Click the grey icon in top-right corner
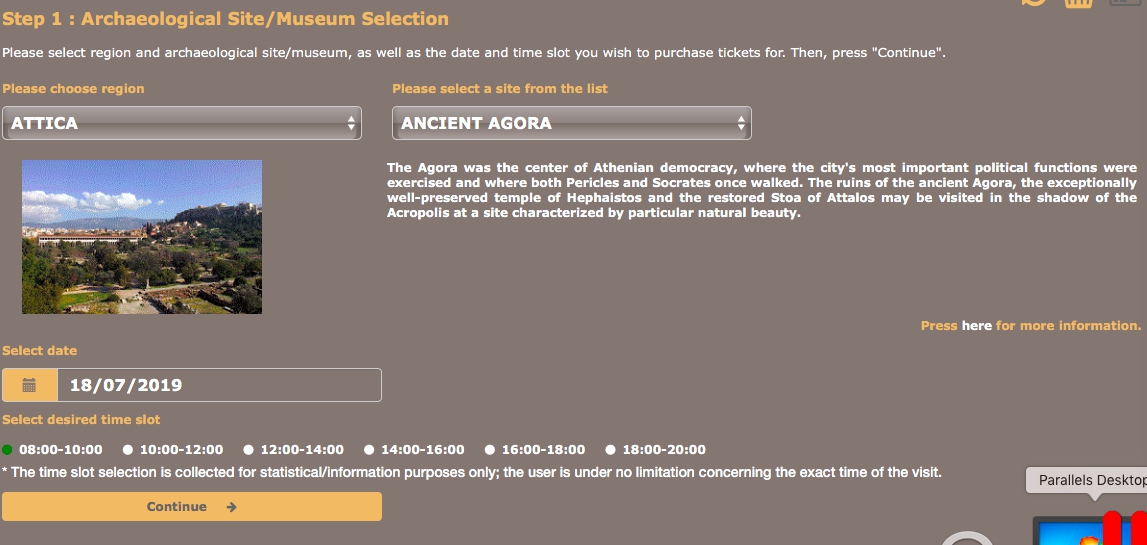This screenshot has width=1147, height=545. tap(1127, 4)
